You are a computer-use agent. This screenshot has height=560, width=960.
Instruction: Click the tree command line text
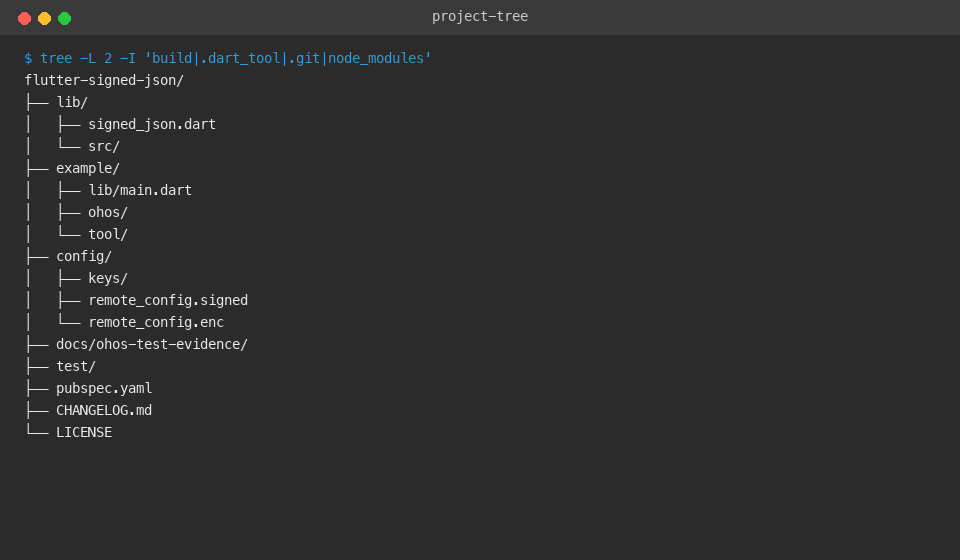[228, 58]
